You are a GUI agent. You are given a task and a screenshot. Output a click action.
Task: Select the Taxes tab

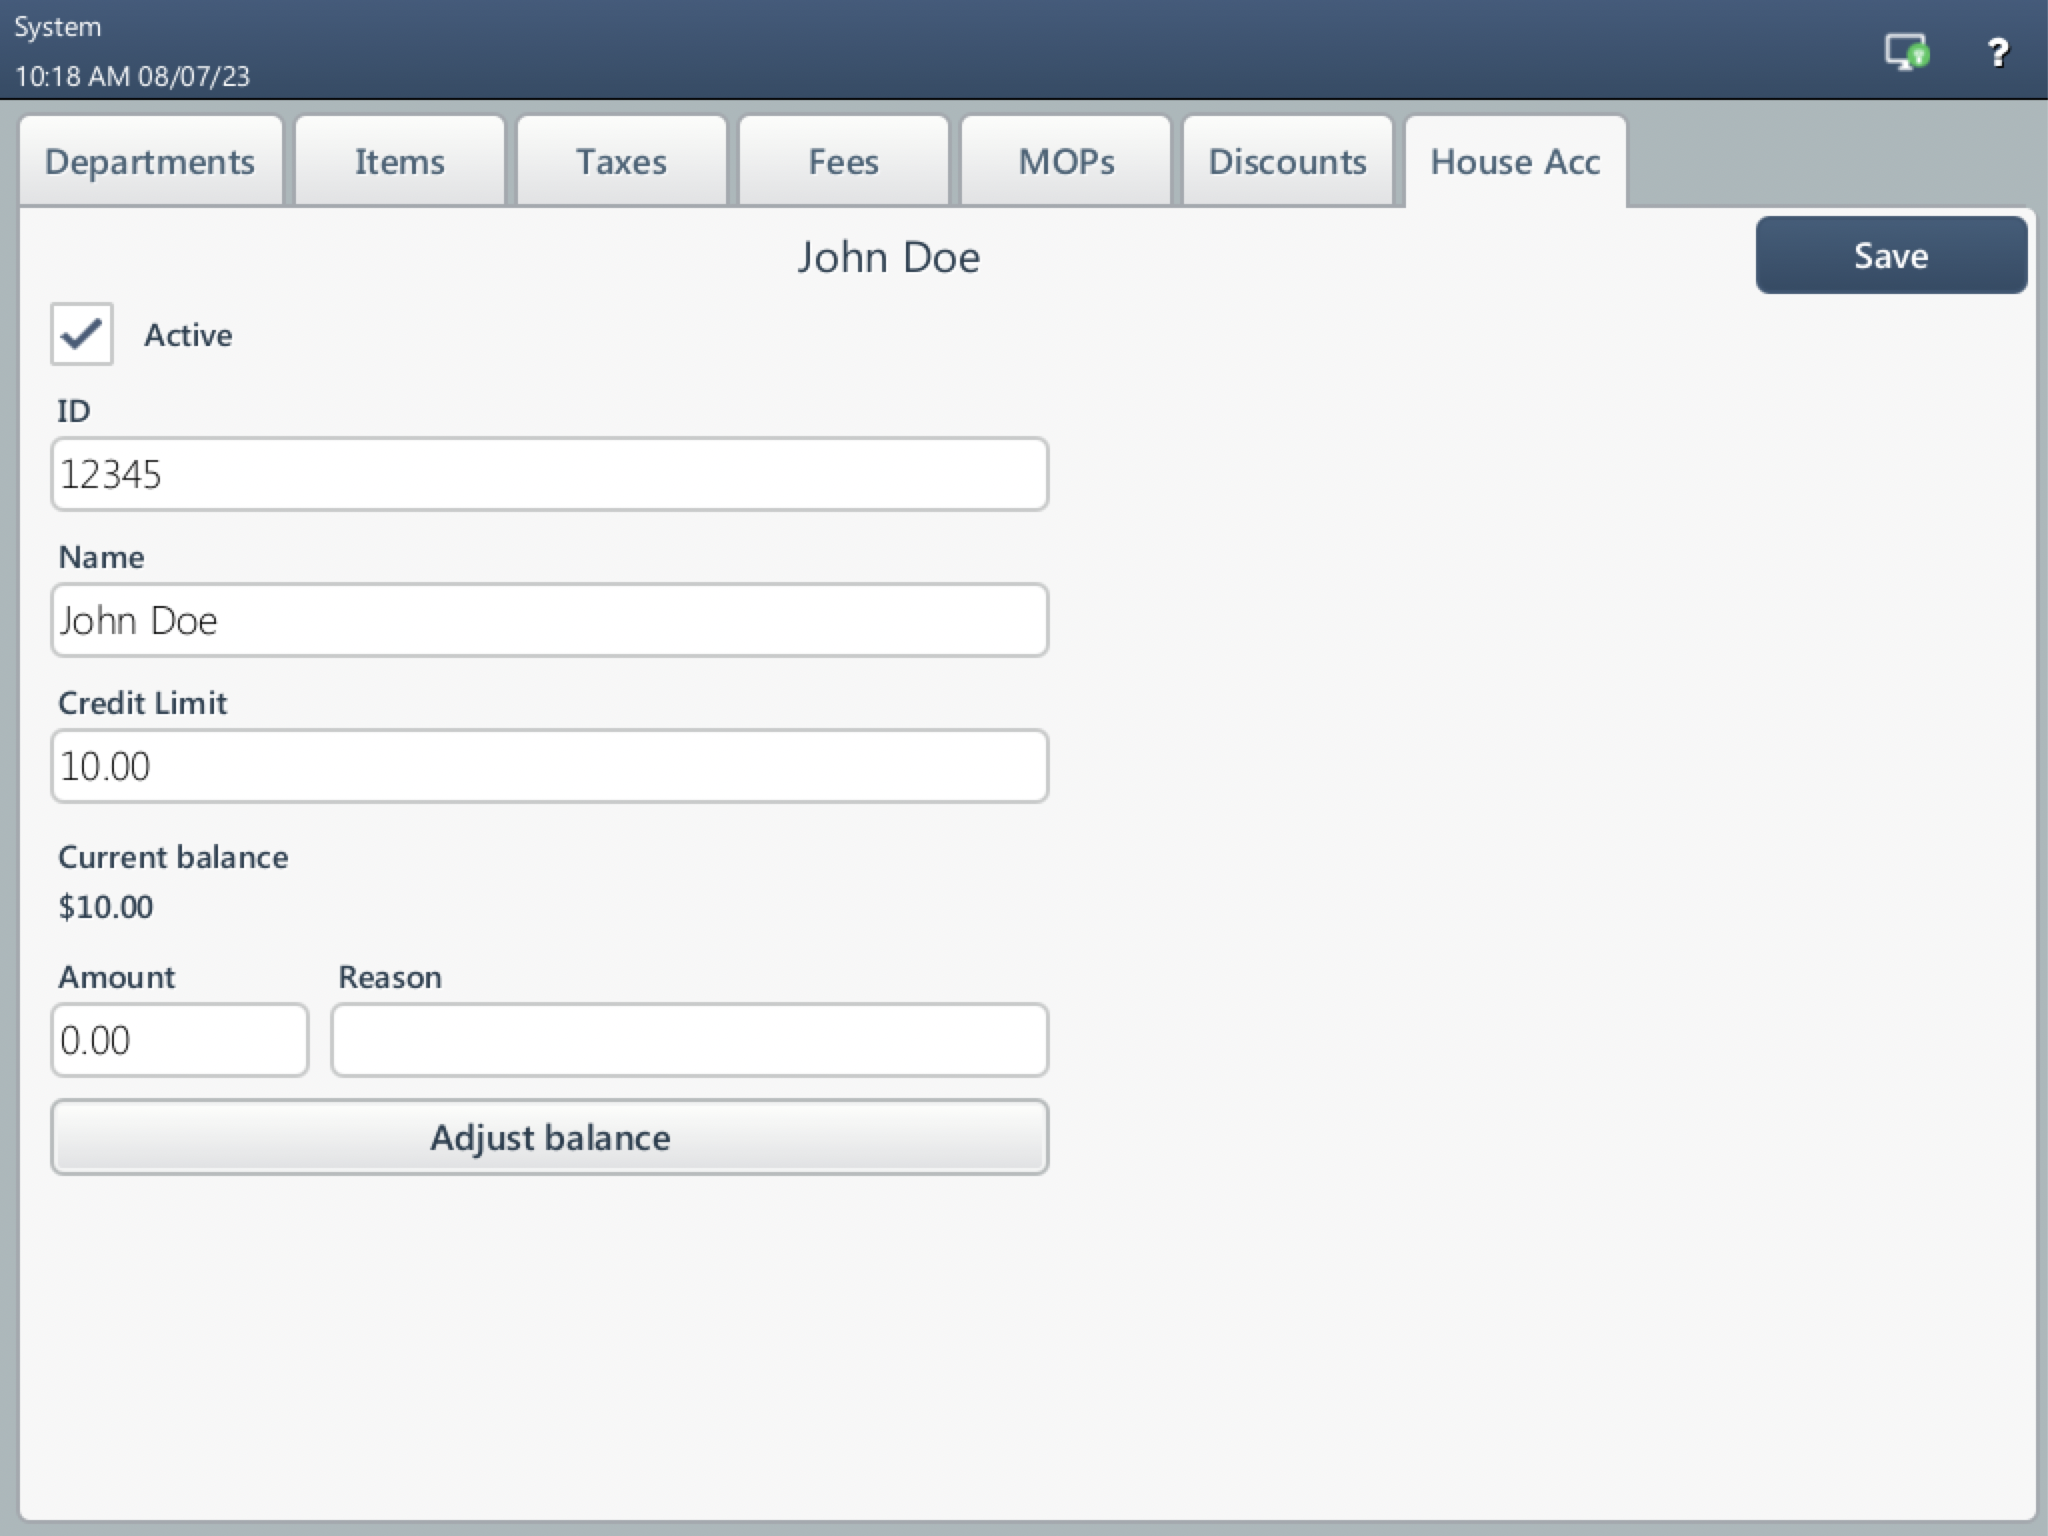pyautogui.click(x=620, y=161)
